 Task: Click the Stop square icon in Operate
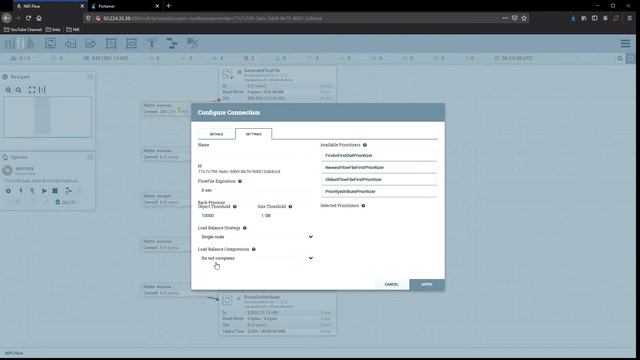tap(55, 191)
